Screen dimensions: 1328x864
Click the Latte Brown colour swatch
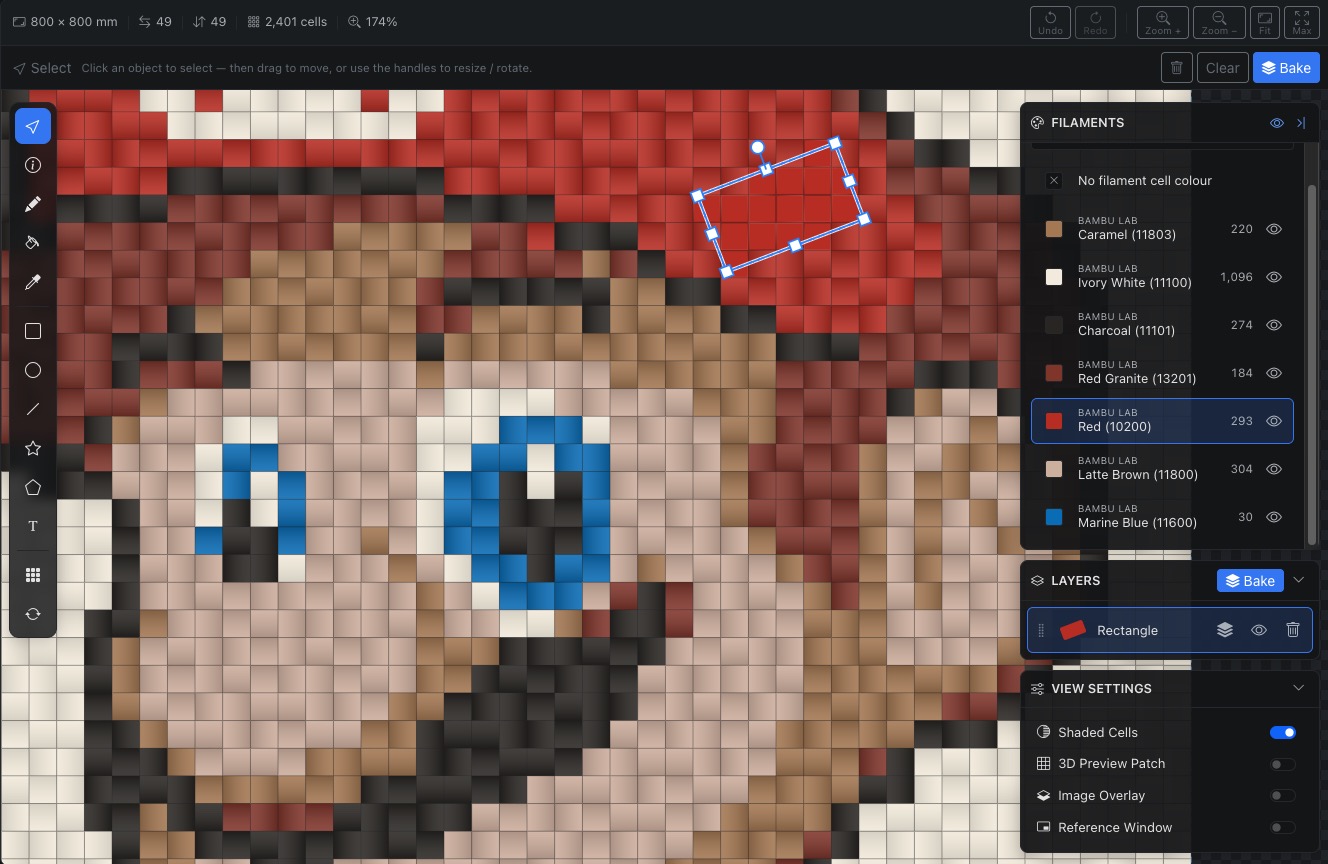pyautogui.click(x=1054, y=469)
